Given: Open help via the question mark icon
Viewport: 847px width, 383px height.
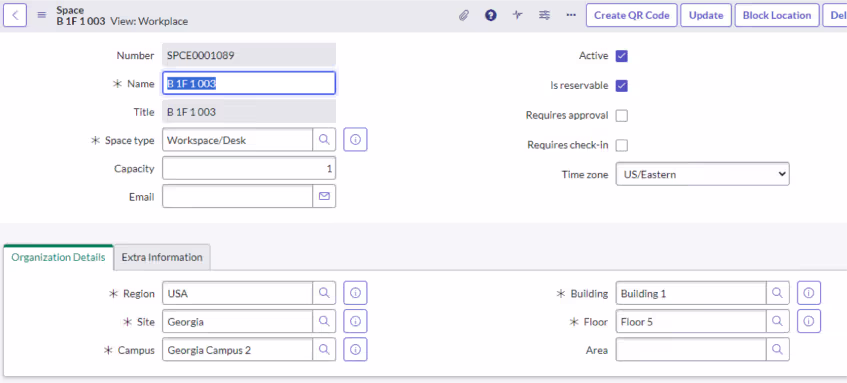Looking at the screenshot, I should coord(490,15).
